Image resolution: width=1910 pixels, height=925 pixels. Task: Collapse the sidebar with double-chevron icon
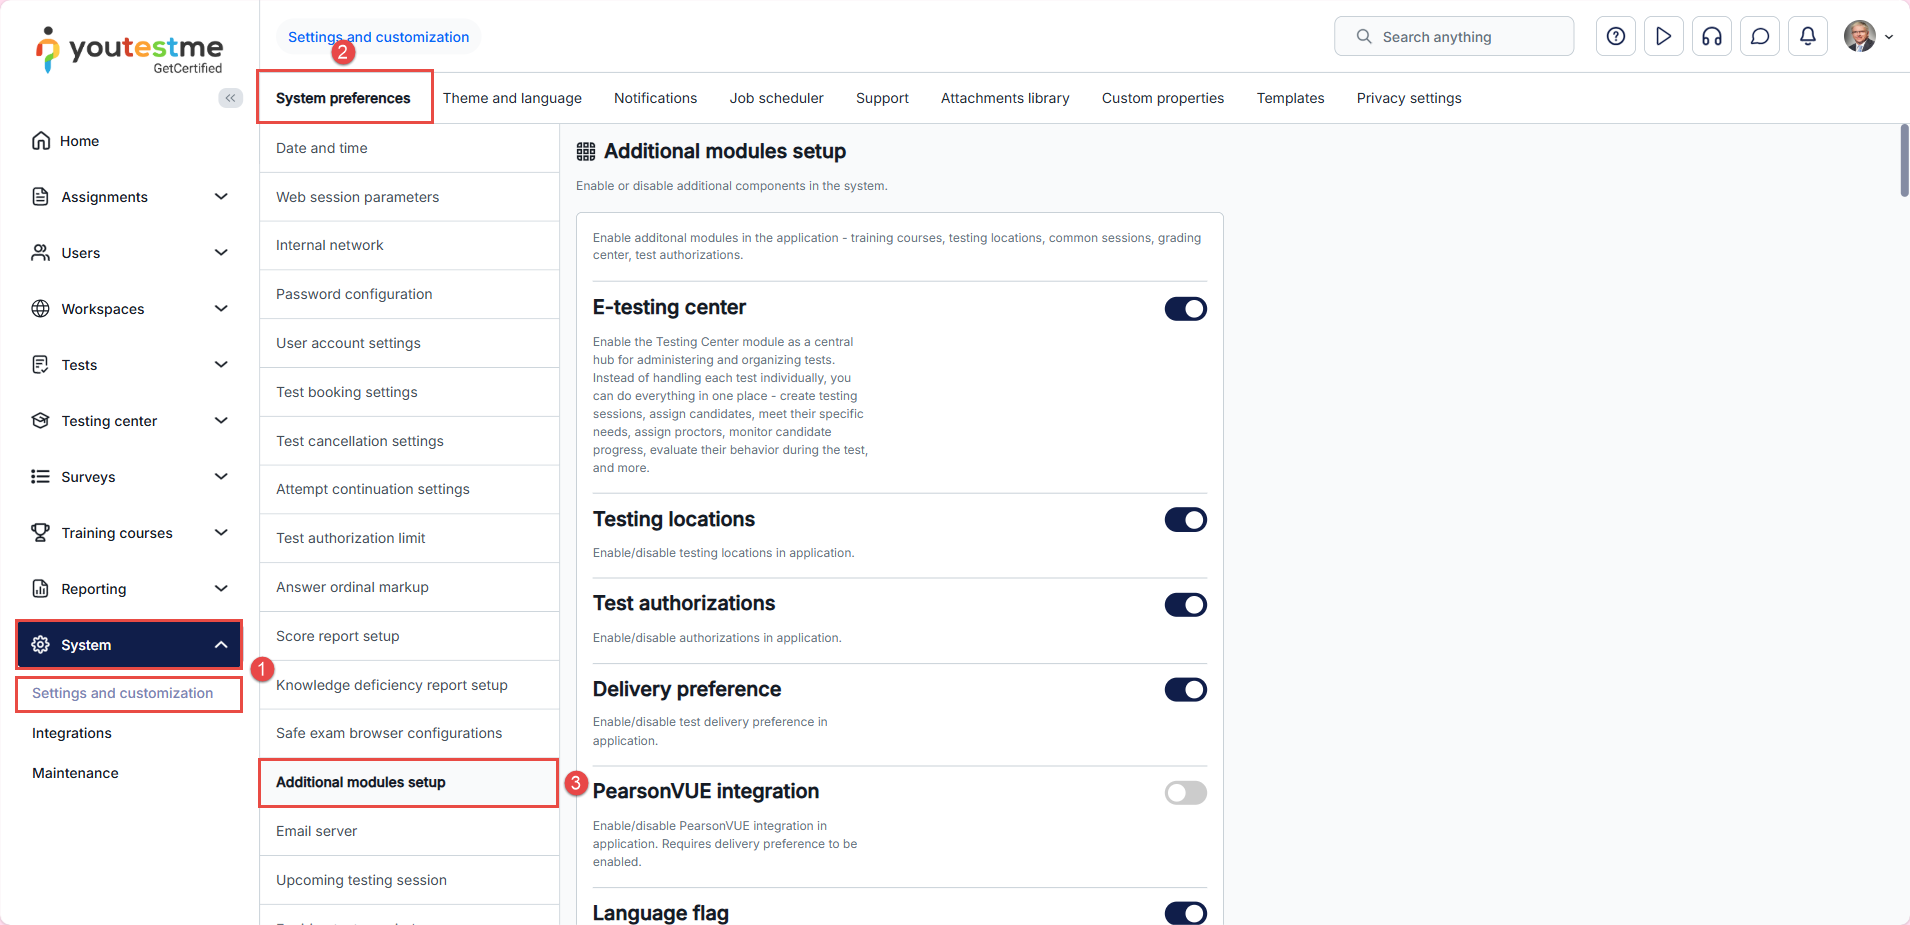[231, 98]
